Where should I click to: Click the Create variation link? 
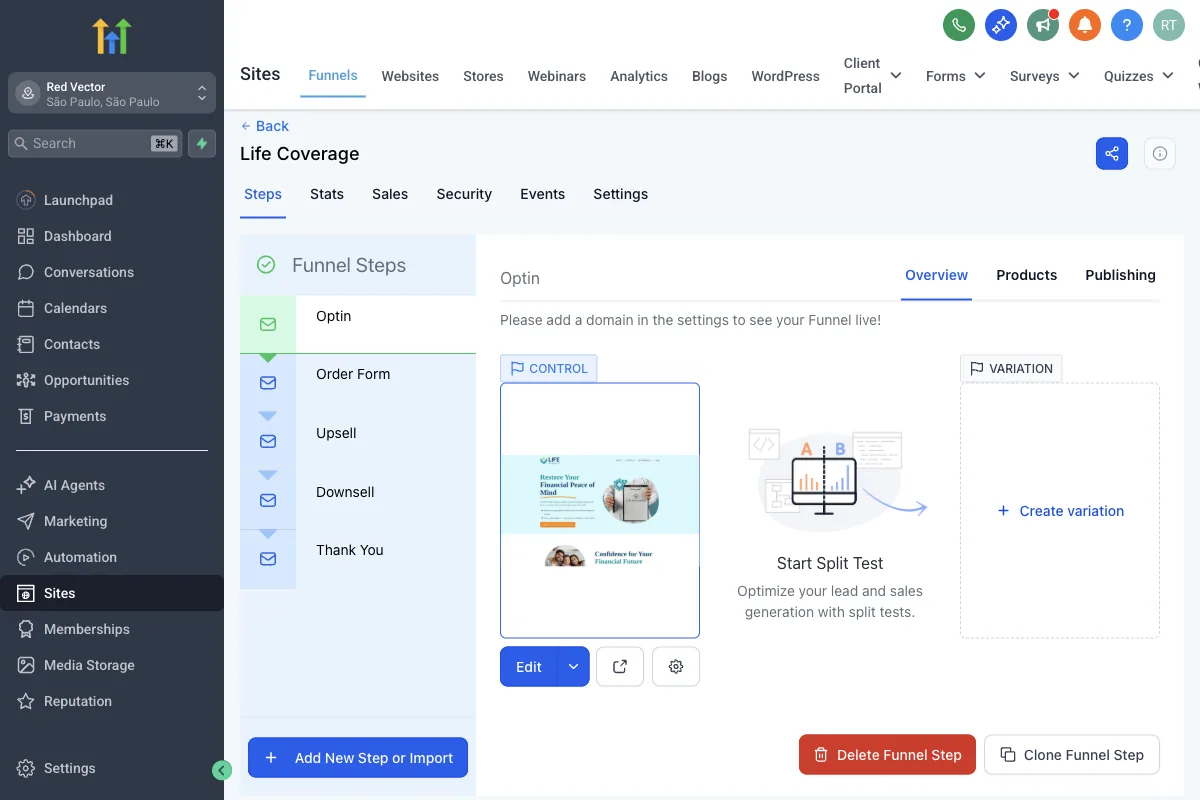[x=1060, y=511]
